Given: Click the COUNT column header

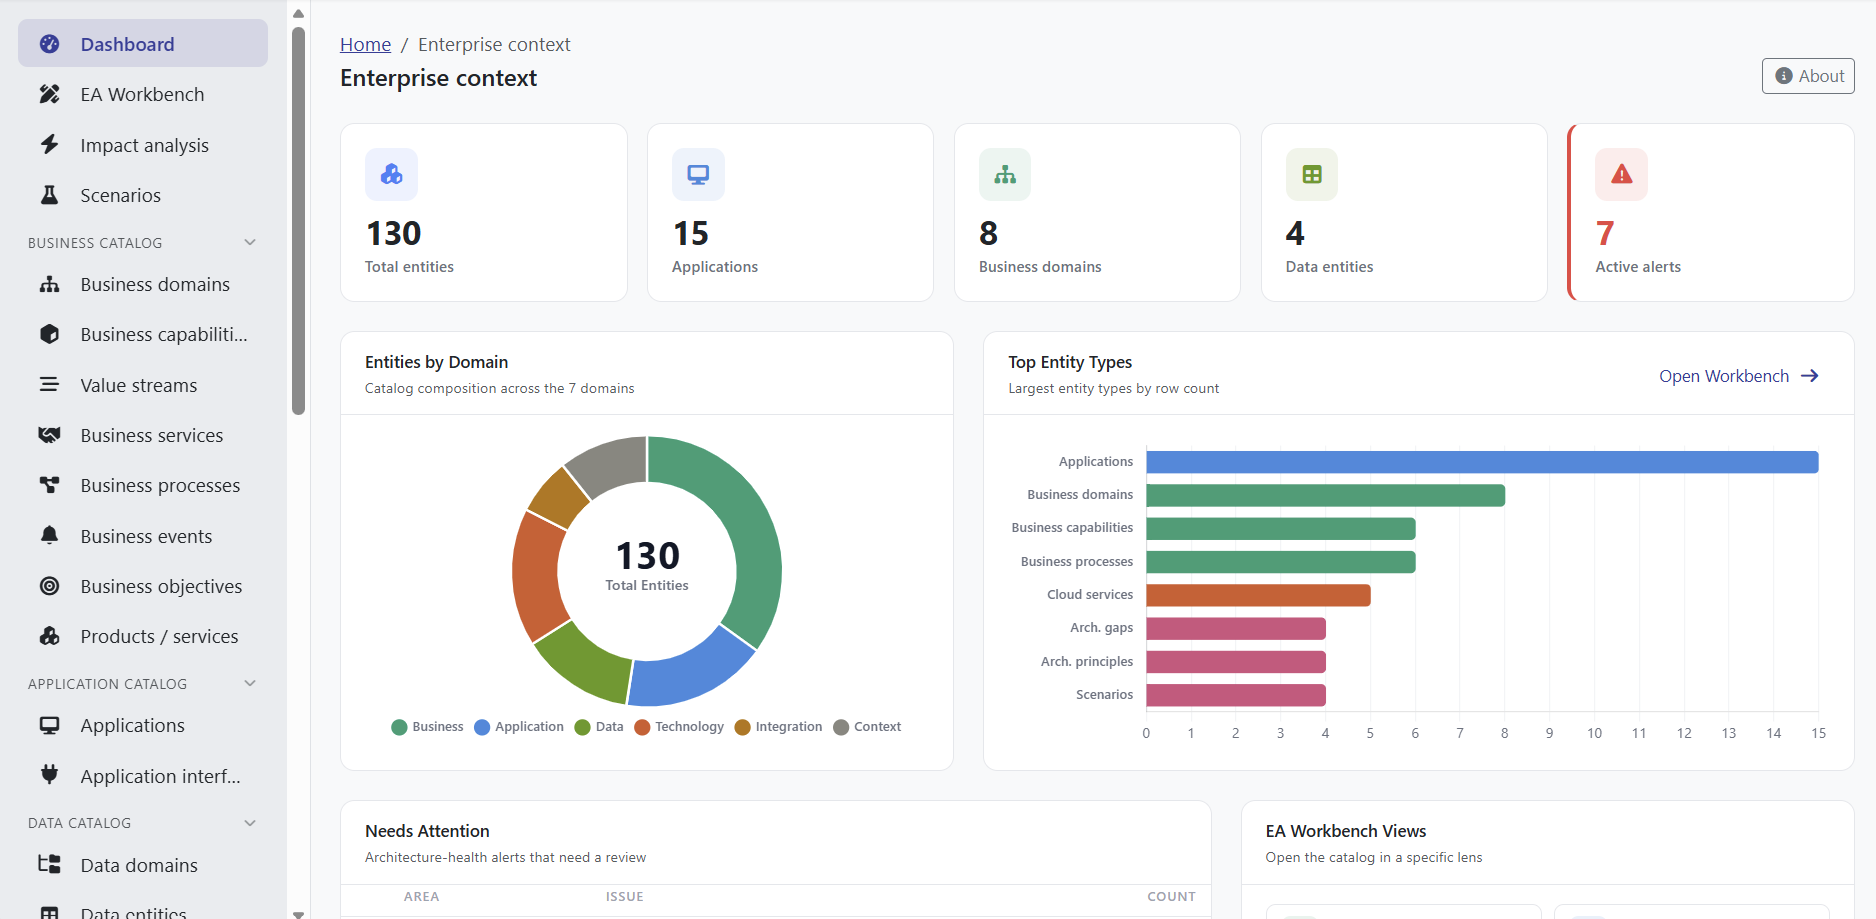Looking at the screenshot, I should point(1171,897).
